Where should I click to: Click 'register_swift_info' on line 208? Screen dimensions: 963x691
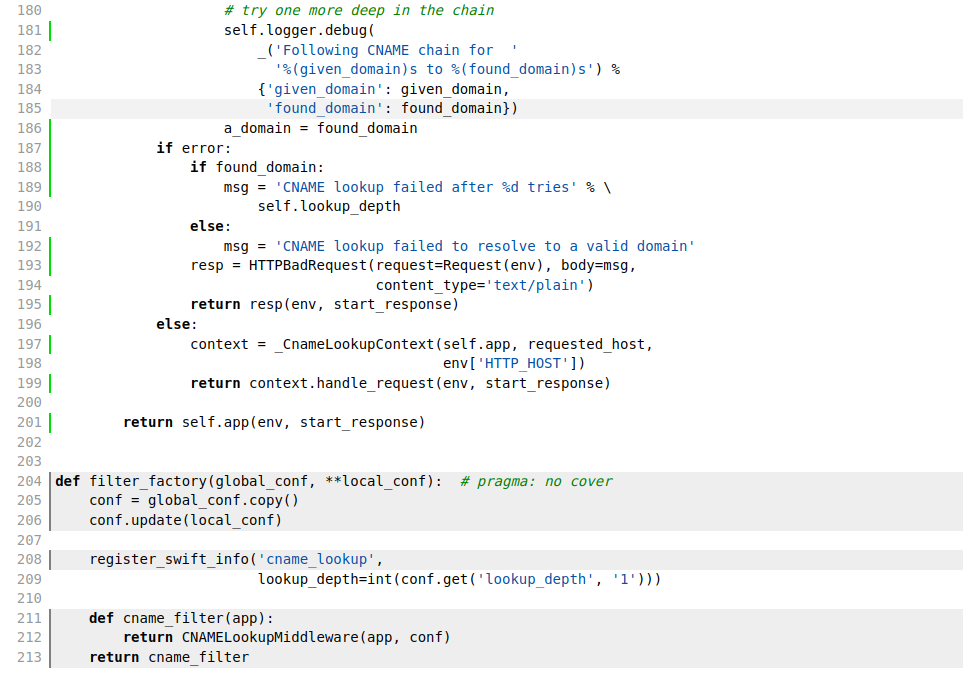(x=169, y=560)
